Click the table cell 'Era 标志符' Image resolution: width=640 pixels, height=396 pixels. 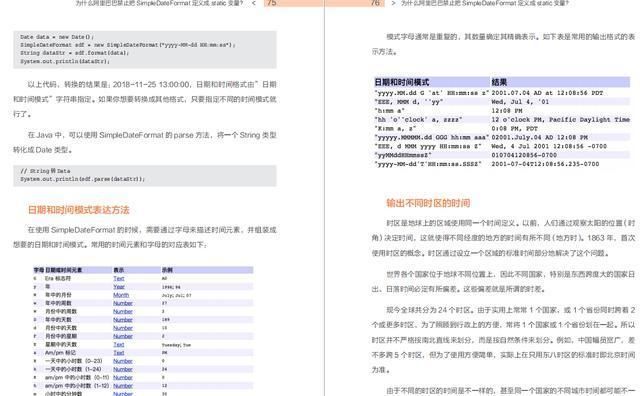pyautogui.click(x=58, y=278)
